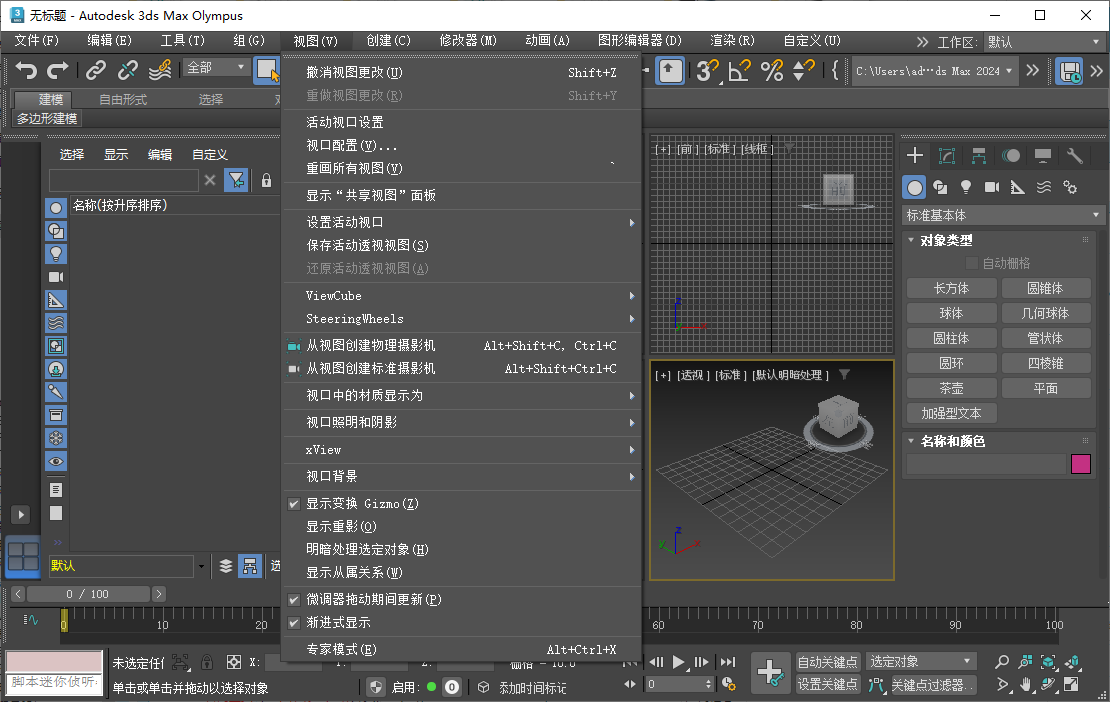Expand the SteeringWheels submenu

(462, 319)
